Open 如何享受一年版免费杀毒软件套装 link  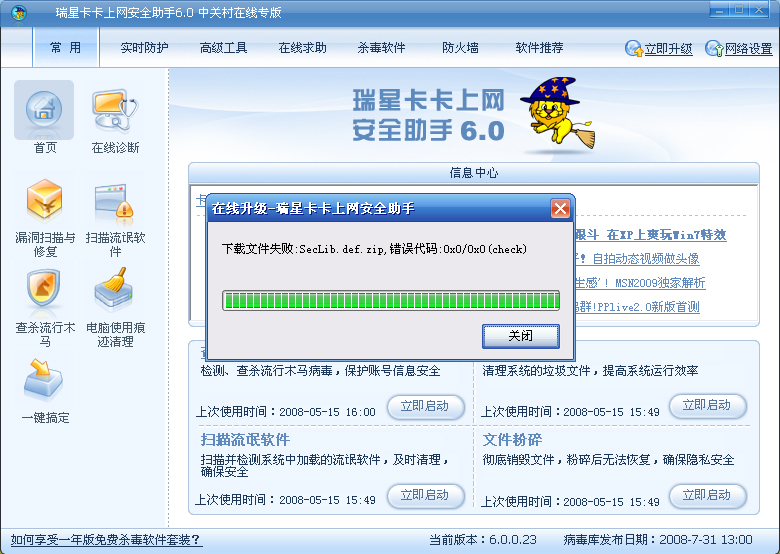point(106,540)
